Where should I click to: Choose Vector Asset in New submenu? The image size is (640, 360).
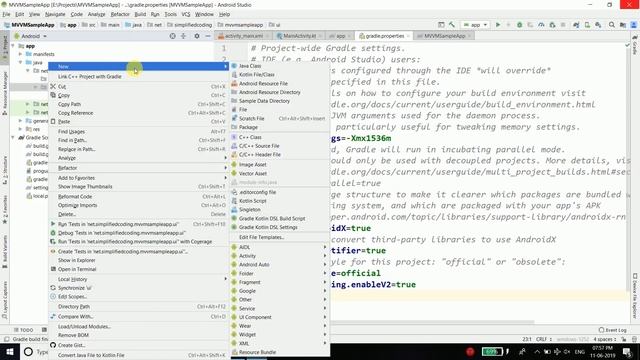point(280,173)
